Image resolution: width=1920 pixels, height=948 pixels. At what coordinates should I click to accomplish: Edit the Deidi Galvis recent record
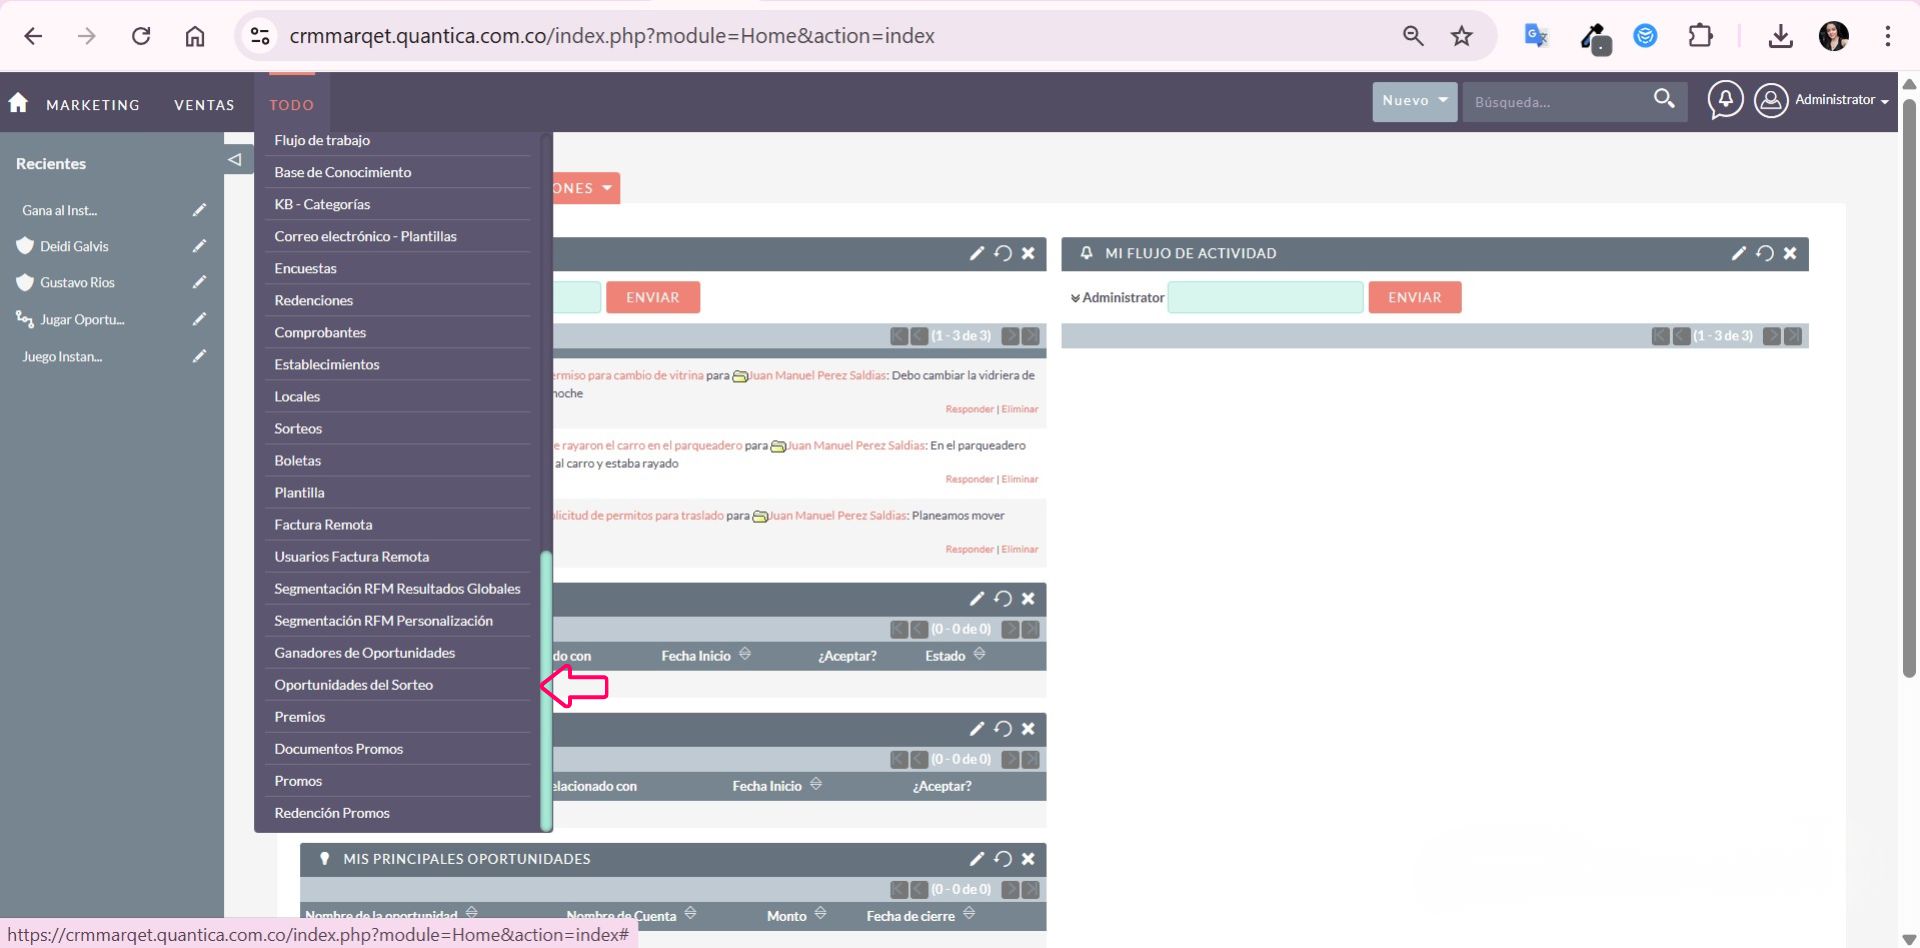click(x=199, y=246)
